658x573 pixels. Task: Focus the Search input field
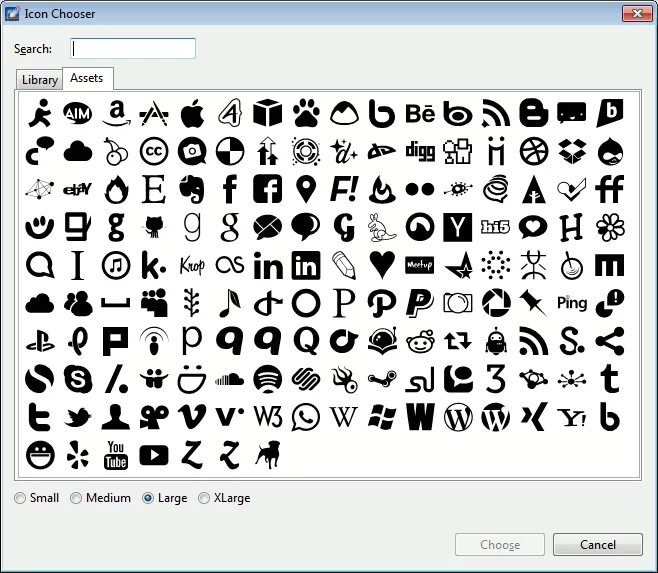point(133,49)
